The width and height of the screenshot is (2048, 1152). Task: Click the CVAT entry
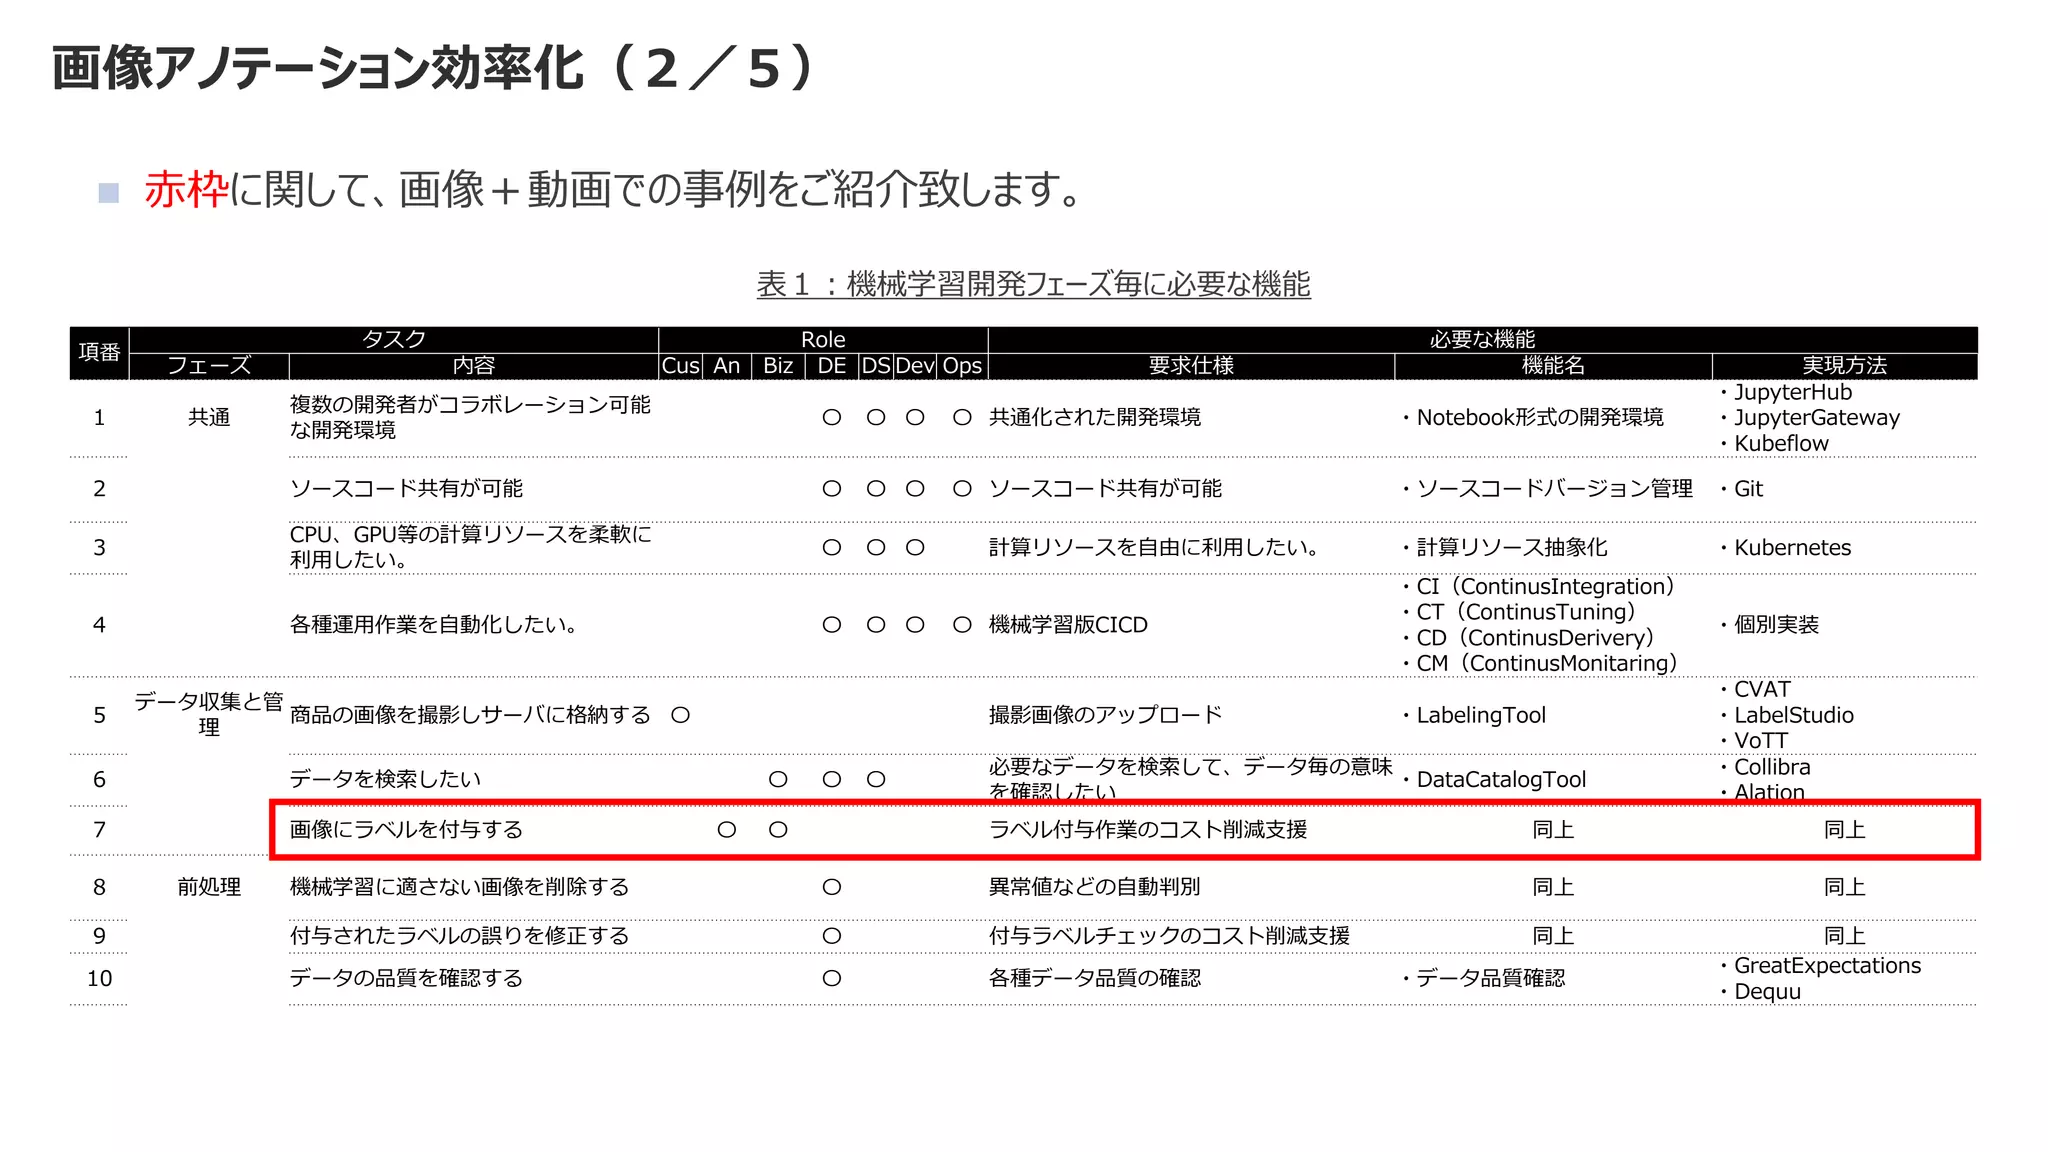pyautogui.click(x=1755, y=689)
